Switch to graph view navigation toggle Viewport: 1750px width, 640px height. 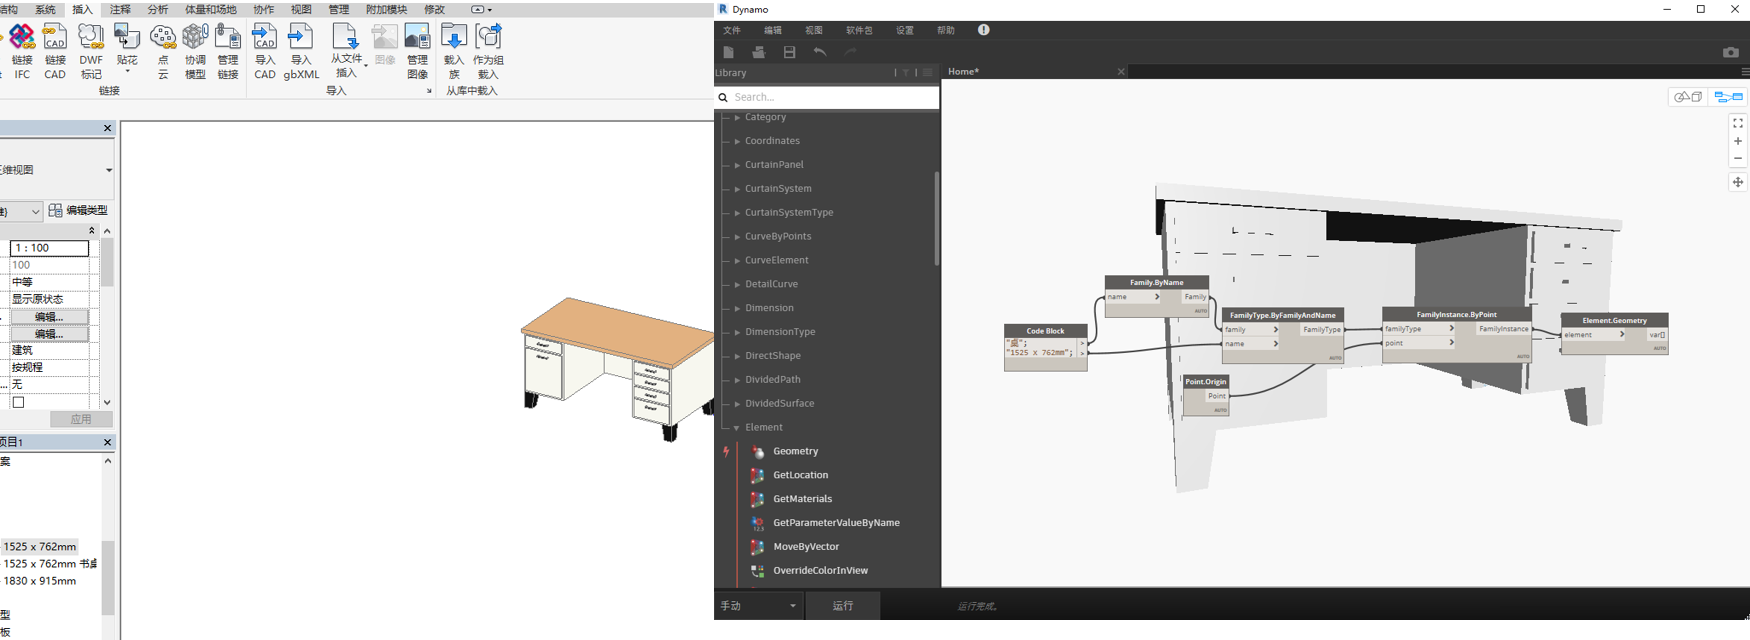coord(1728,97)
